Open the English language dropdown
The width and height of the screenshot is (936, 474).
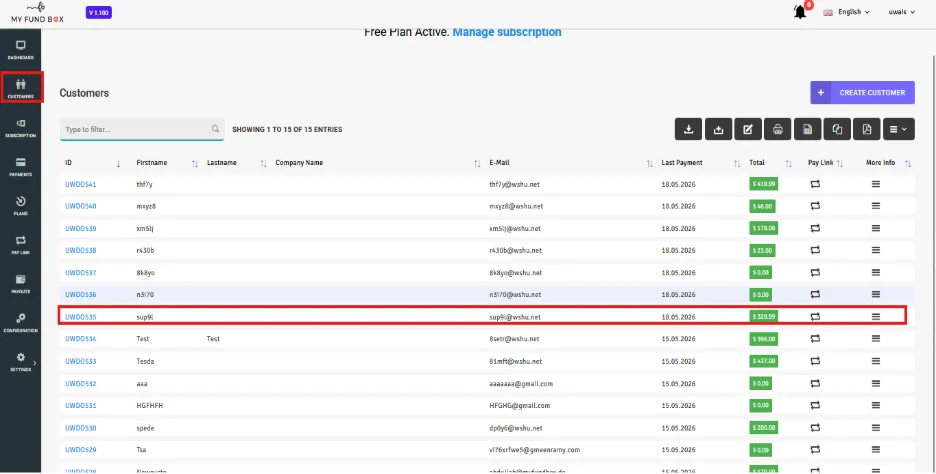(x=846, y=12)
